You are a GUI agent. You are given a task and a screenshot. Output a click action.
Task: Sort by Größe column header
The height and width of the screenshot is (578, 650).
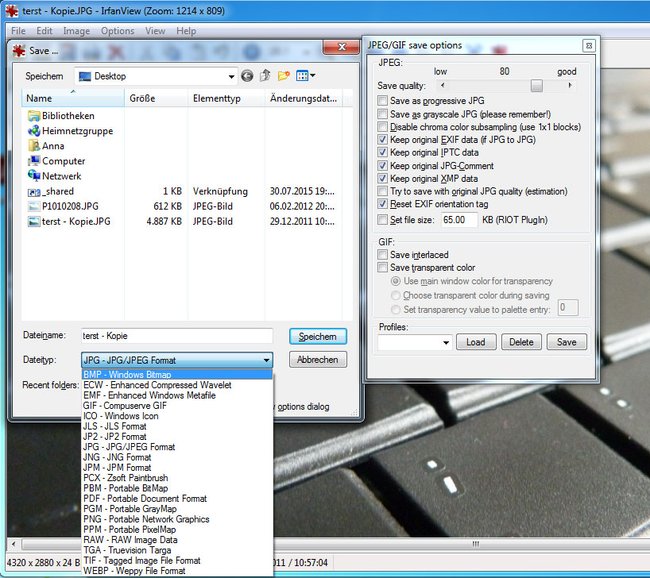click(x=156, y=98)
